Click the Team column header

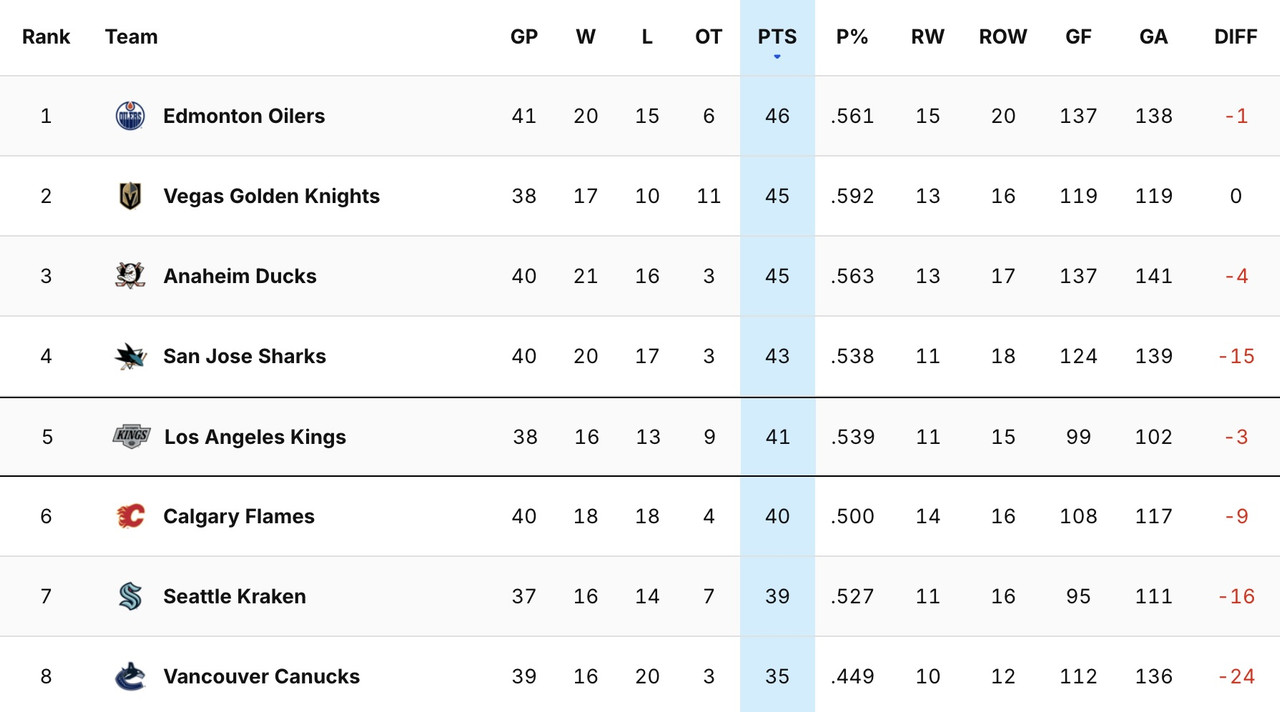[x=130, y=36]
